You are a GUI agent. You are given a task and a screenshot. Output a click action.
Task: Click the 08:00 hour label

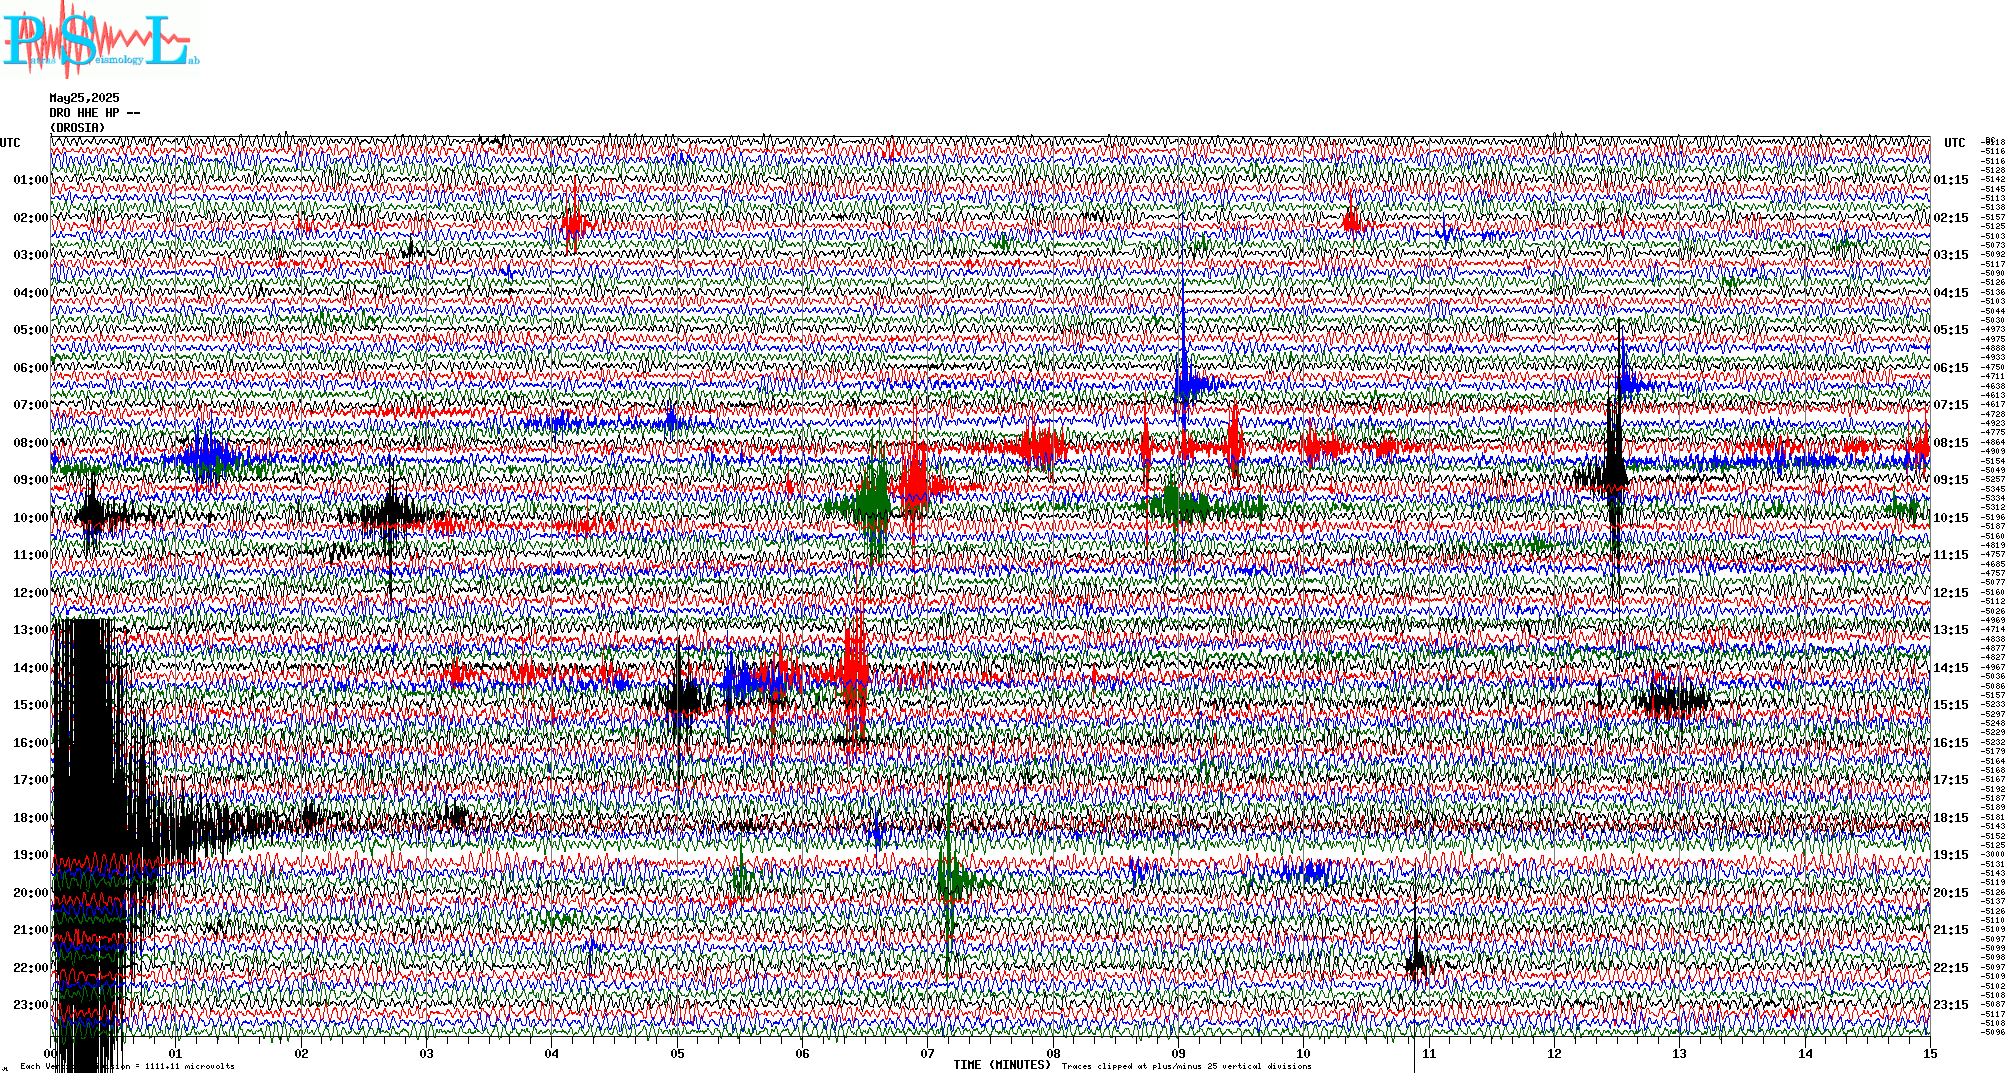pos(31,443)
